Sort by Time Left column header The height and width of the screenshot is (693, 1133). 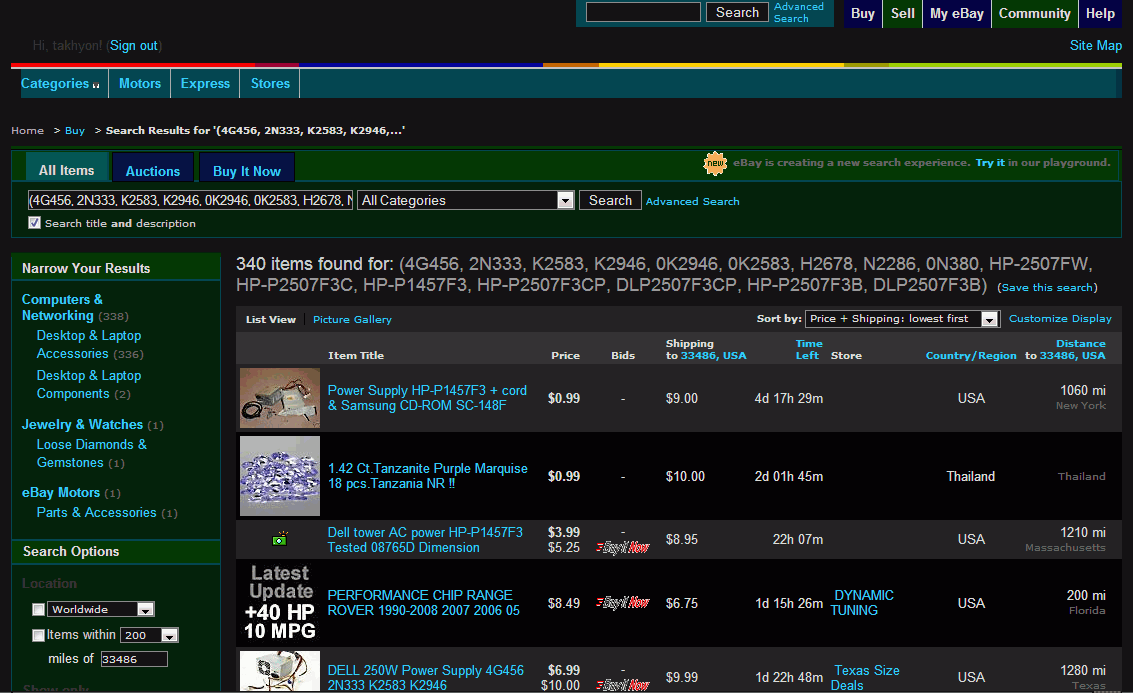809,349
